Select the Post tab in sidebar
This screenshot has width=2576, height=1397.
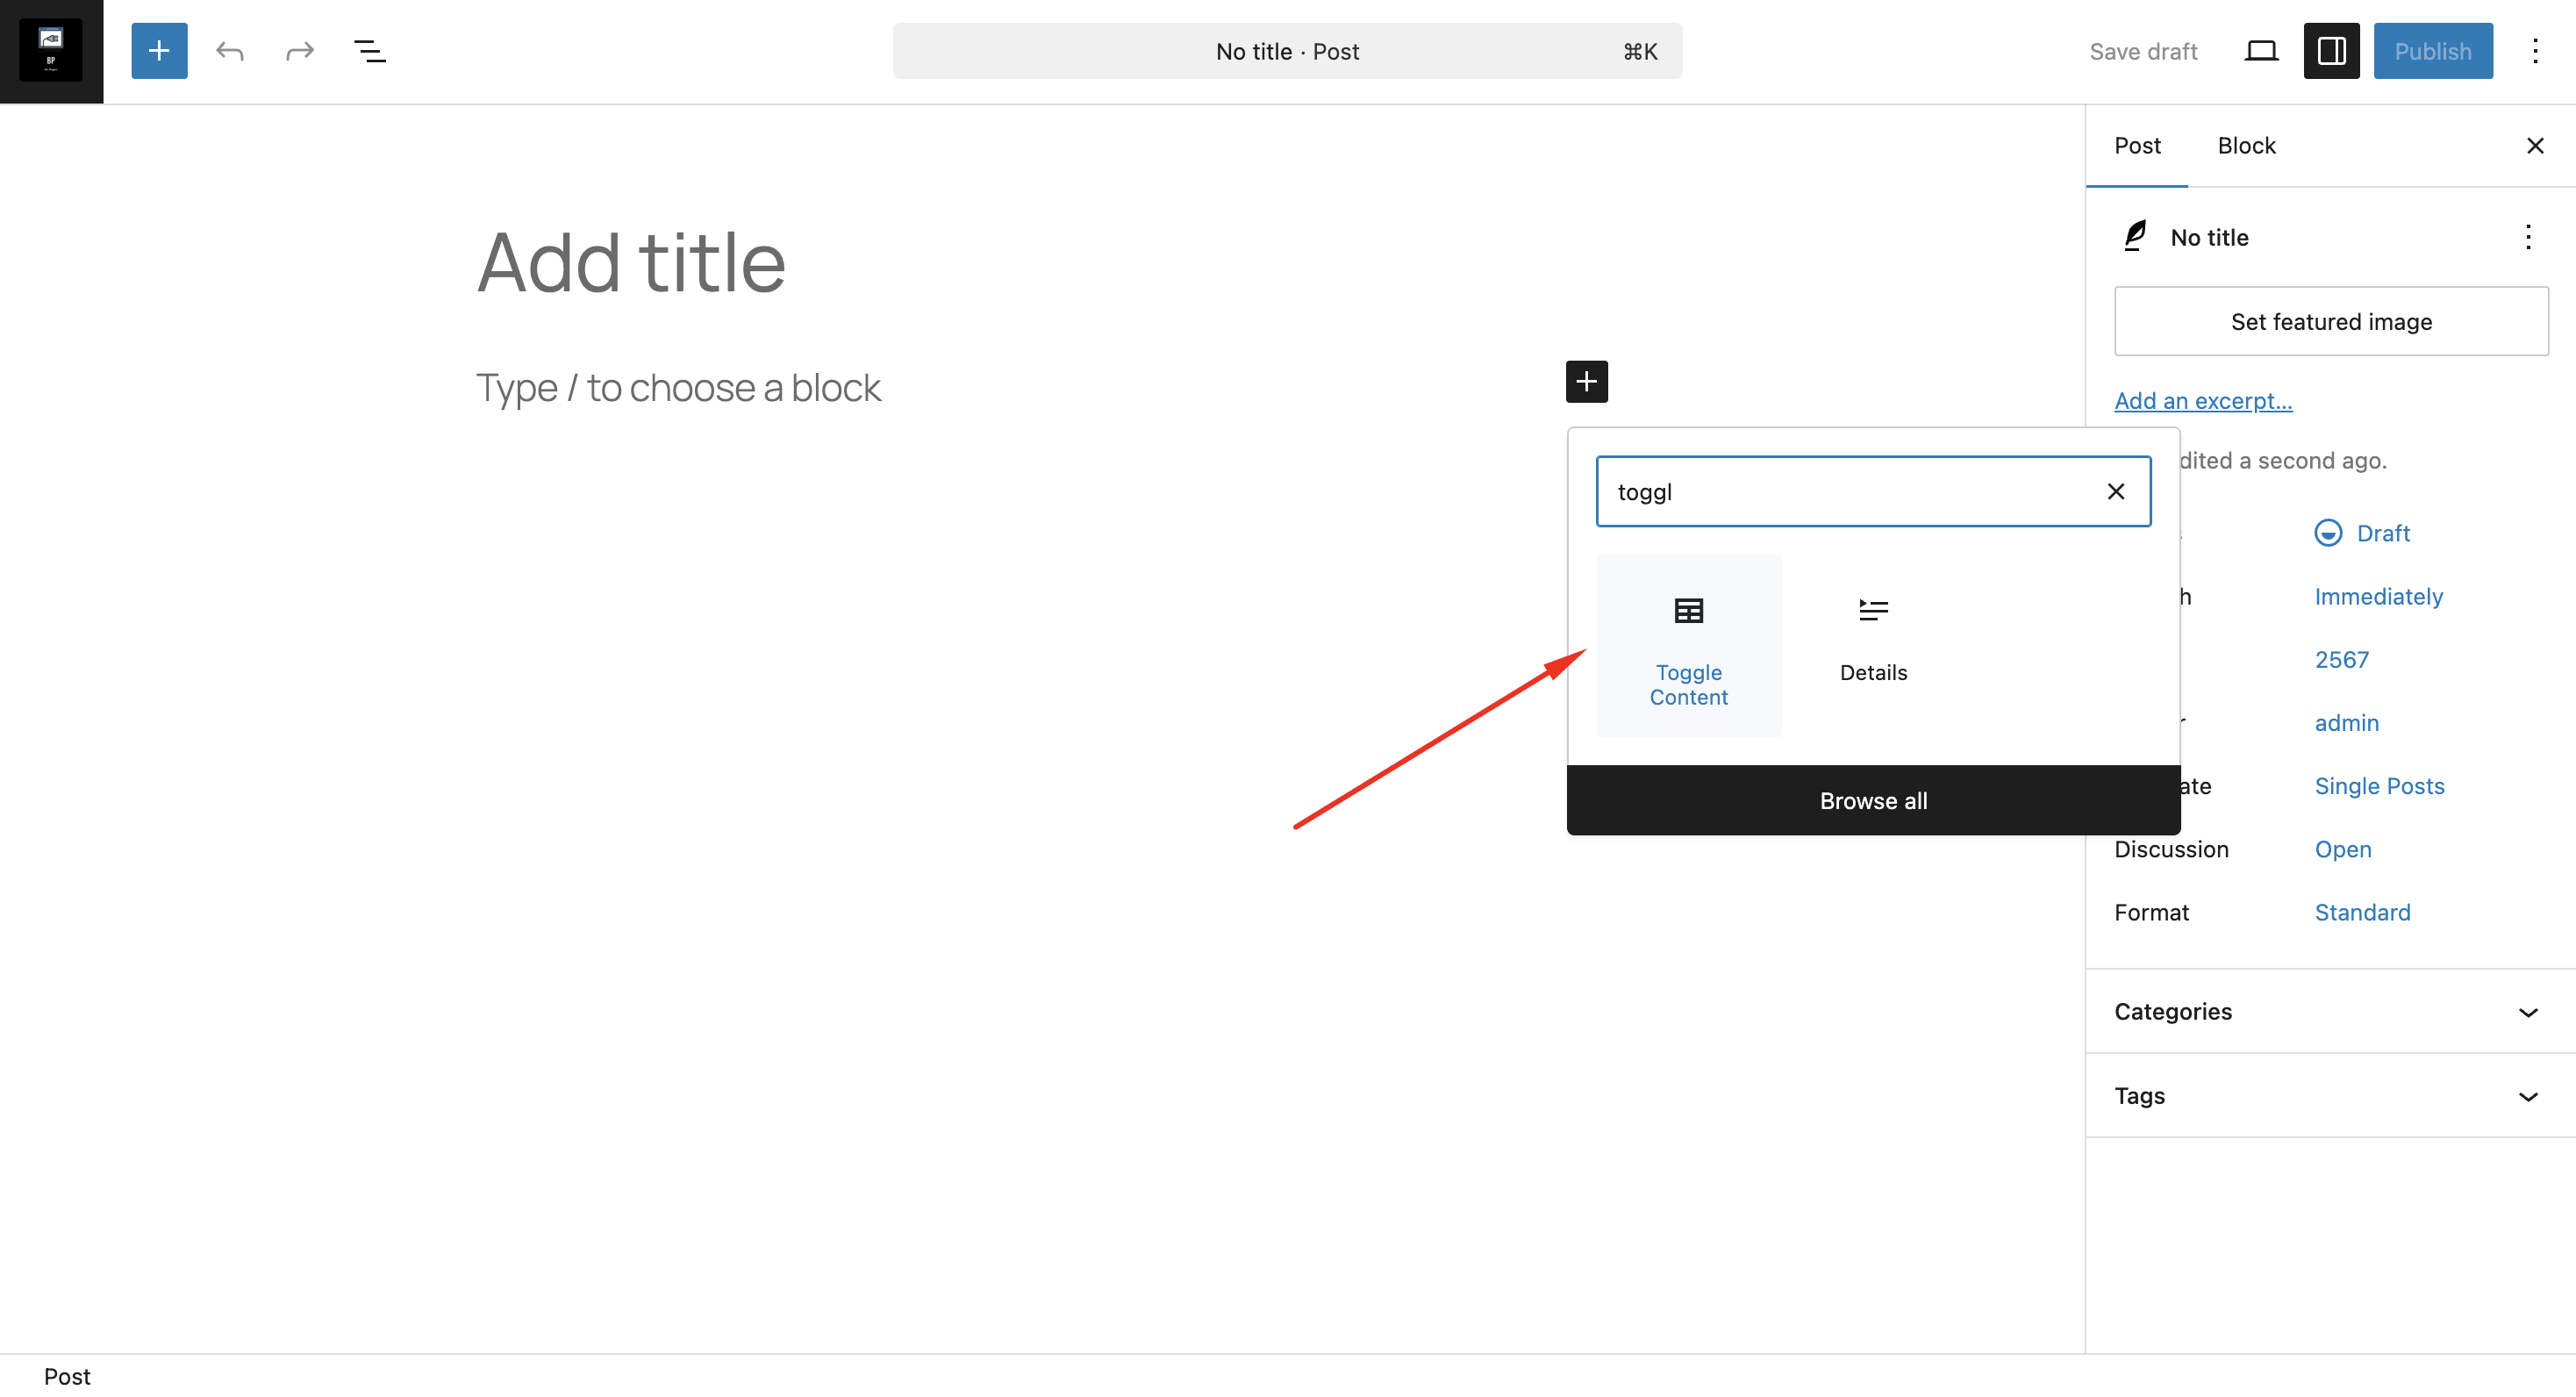pyautogui.click(x=2137, y=146)
